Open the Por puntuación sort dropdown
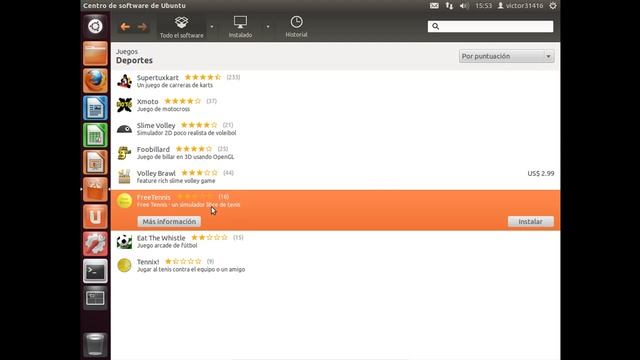Screen dimensions: 640x360 click(x=507, y=56)
